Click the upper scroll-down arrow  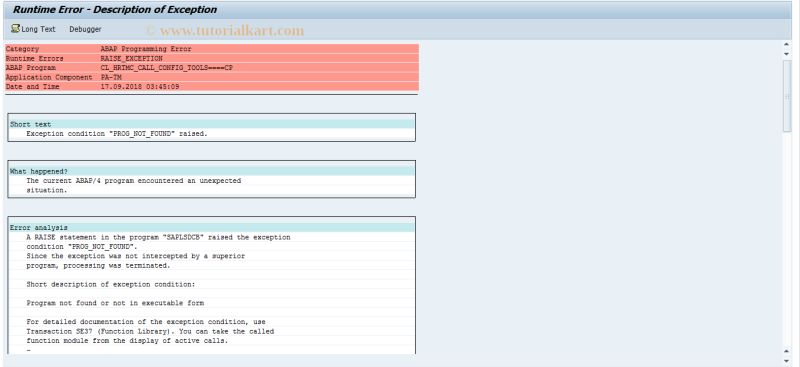pyautogui.click(x=786, y=54)
